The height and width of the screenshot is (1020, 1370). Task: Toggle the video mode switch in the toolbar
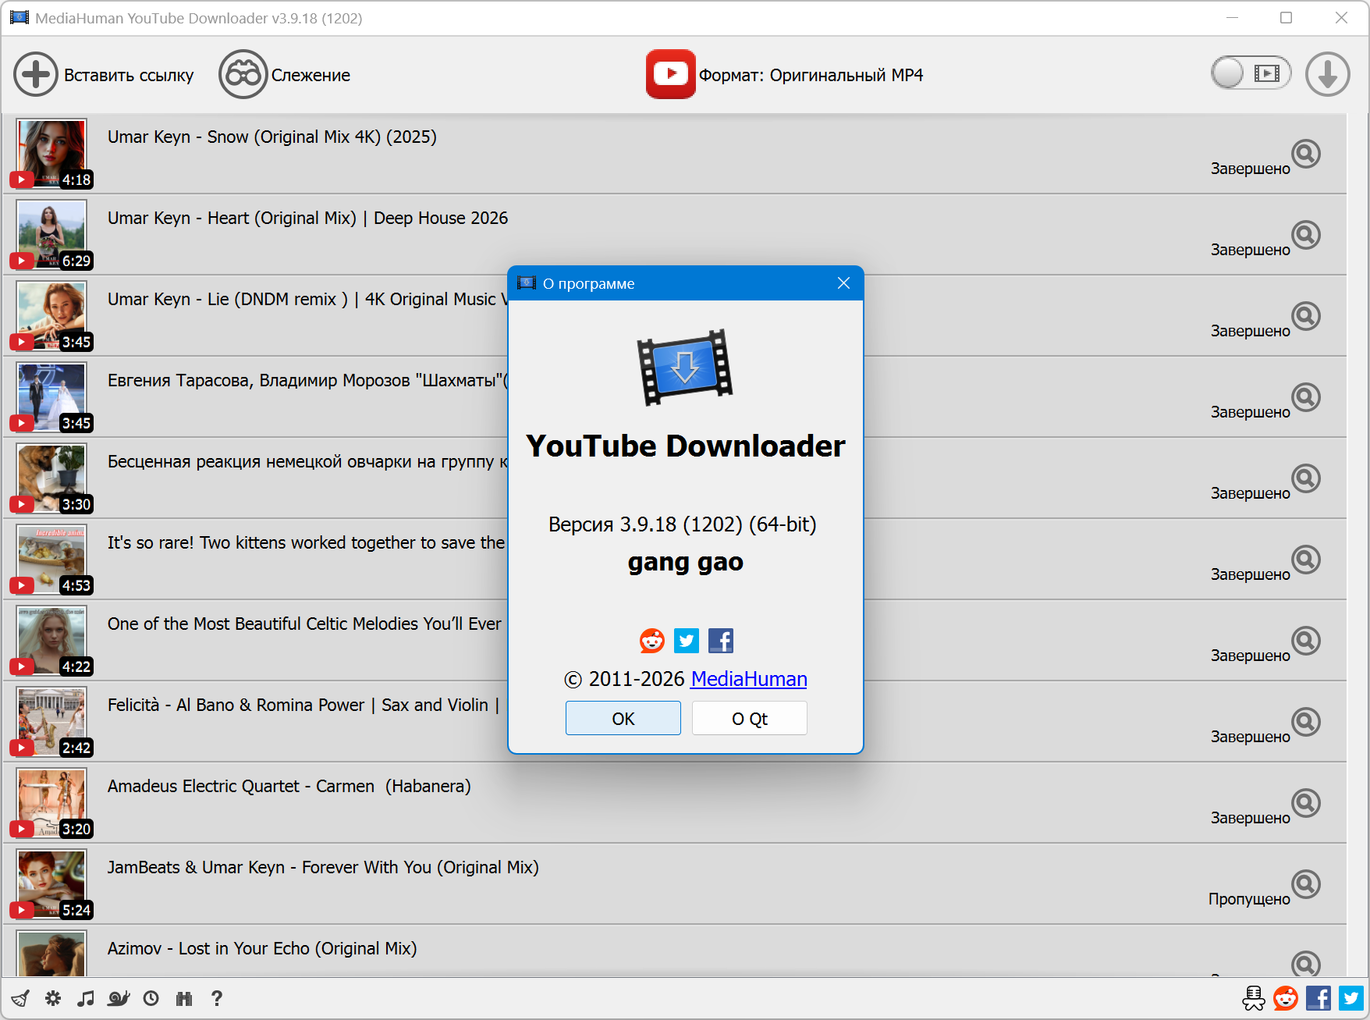[1250, 73]
